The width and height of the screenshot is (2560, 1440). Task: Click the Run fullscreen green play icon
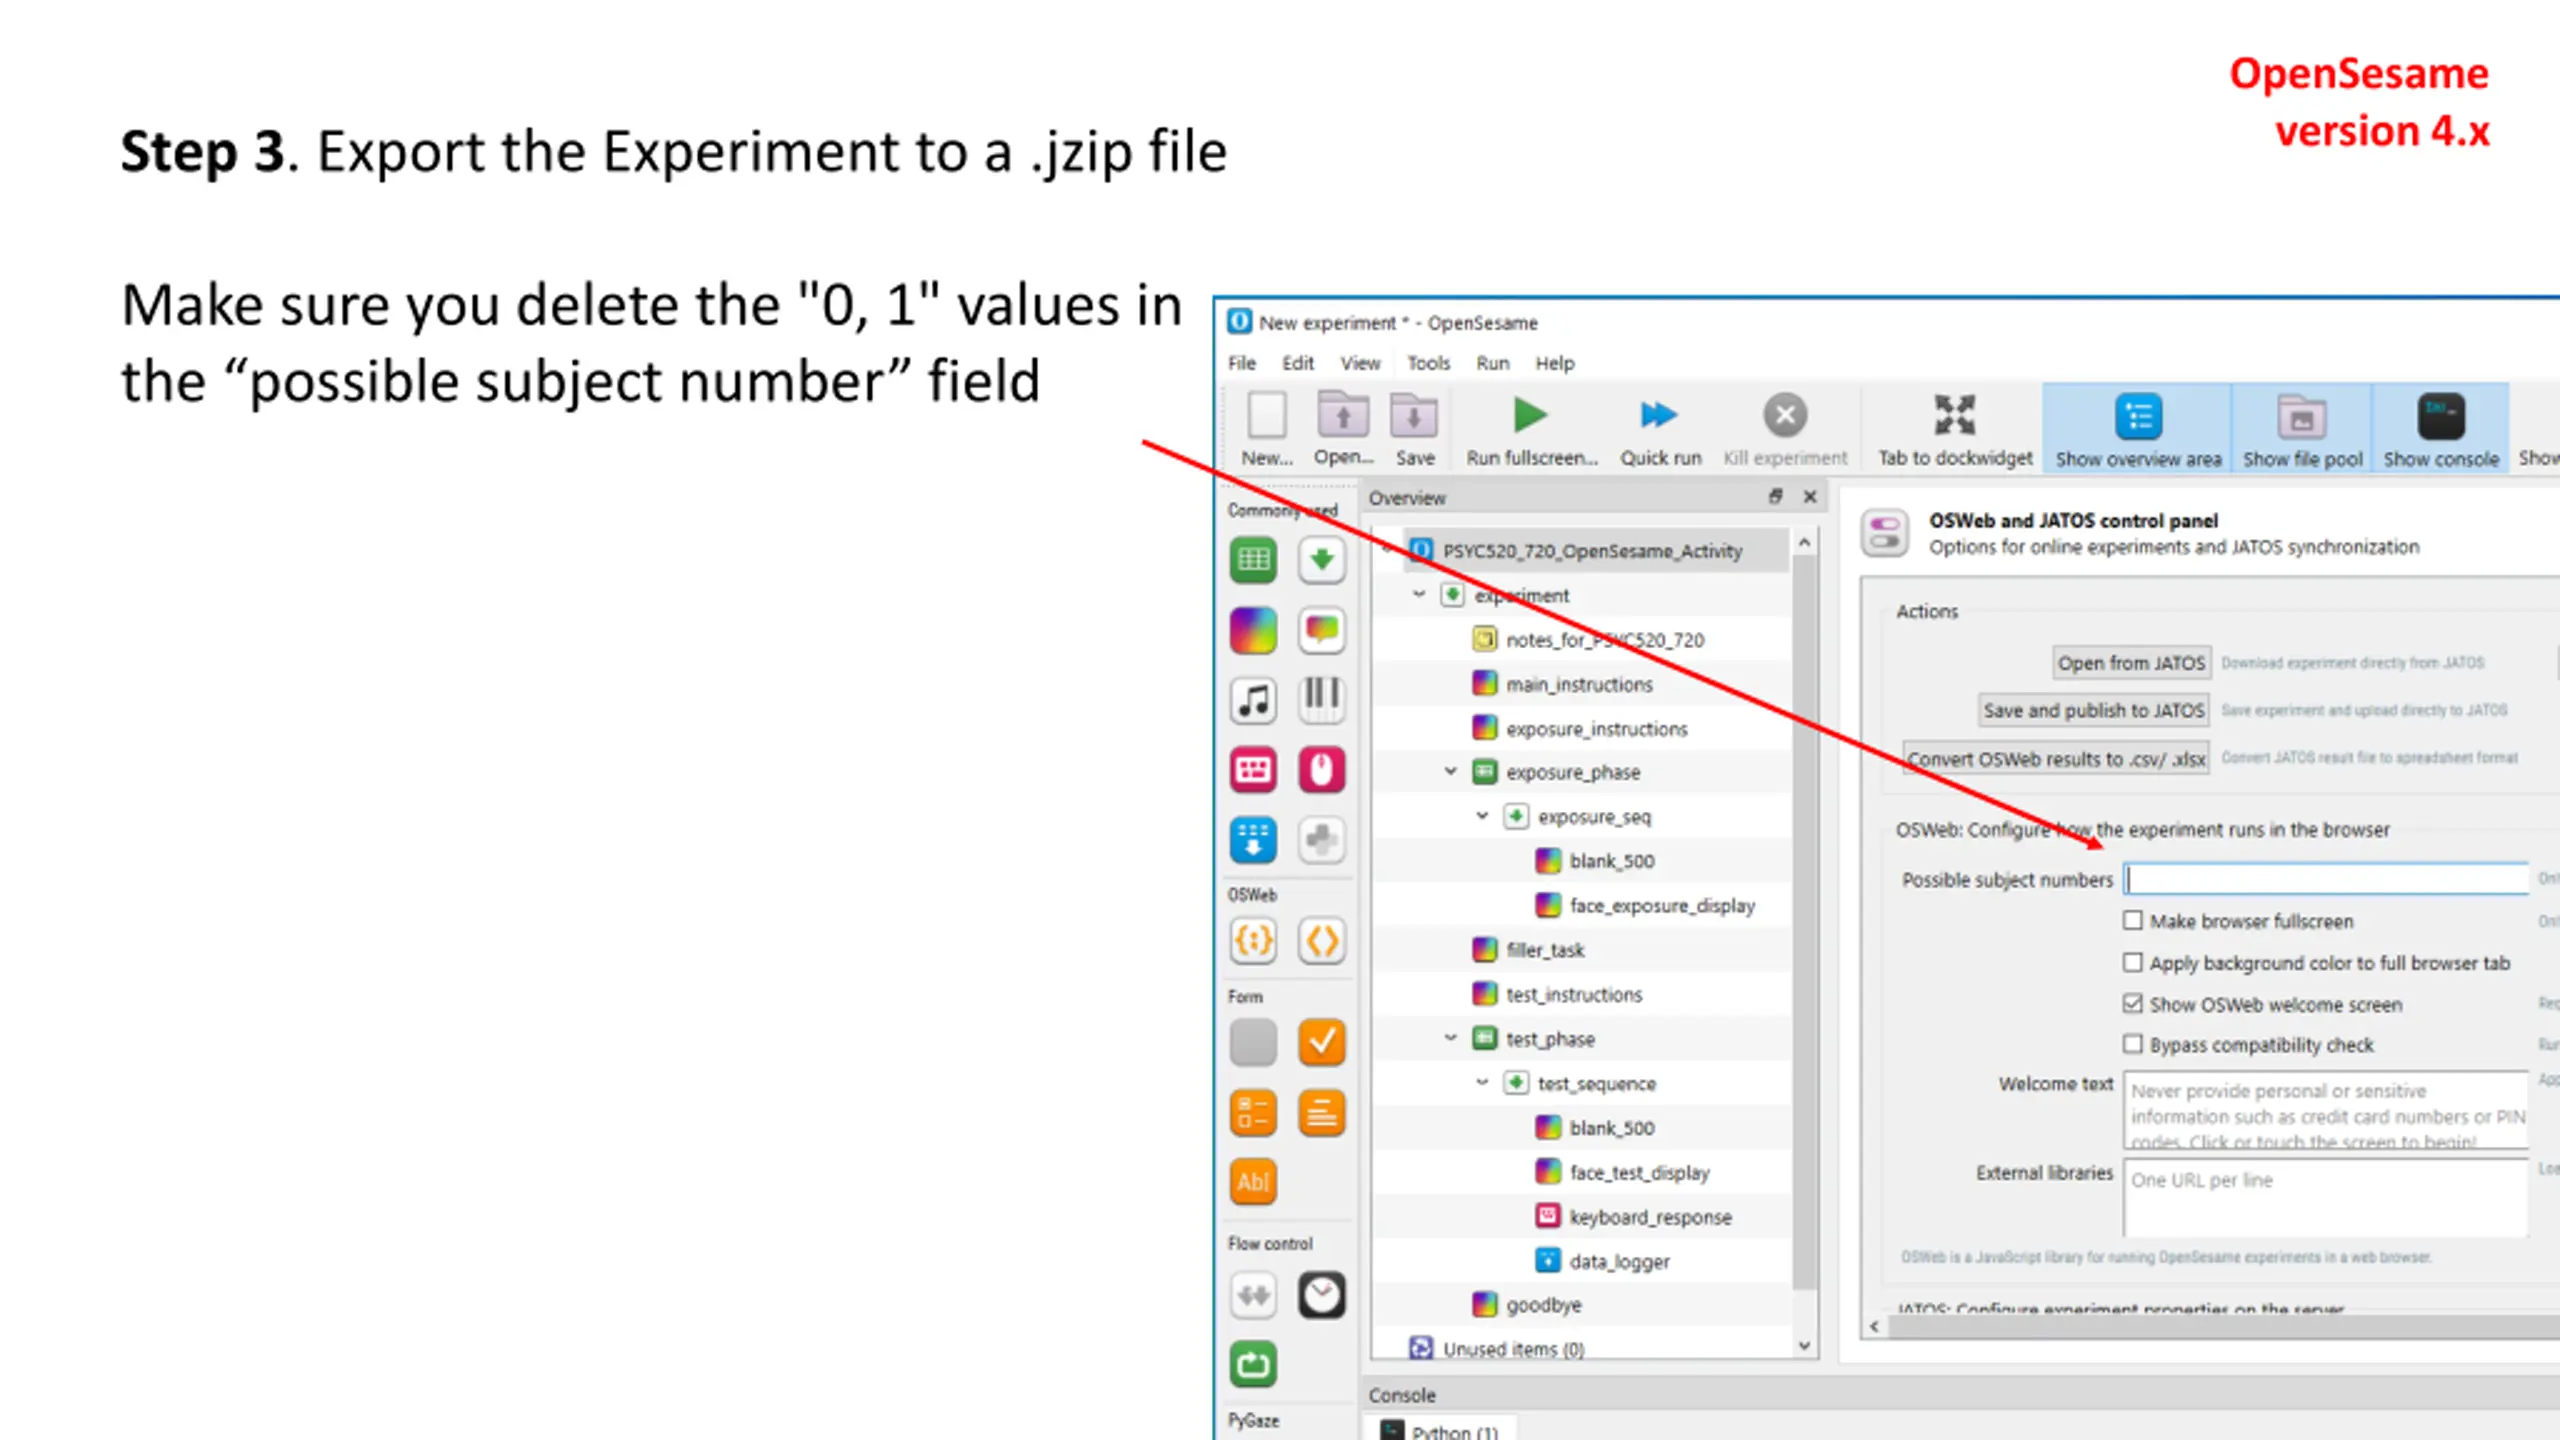(x=1530, y=416)
